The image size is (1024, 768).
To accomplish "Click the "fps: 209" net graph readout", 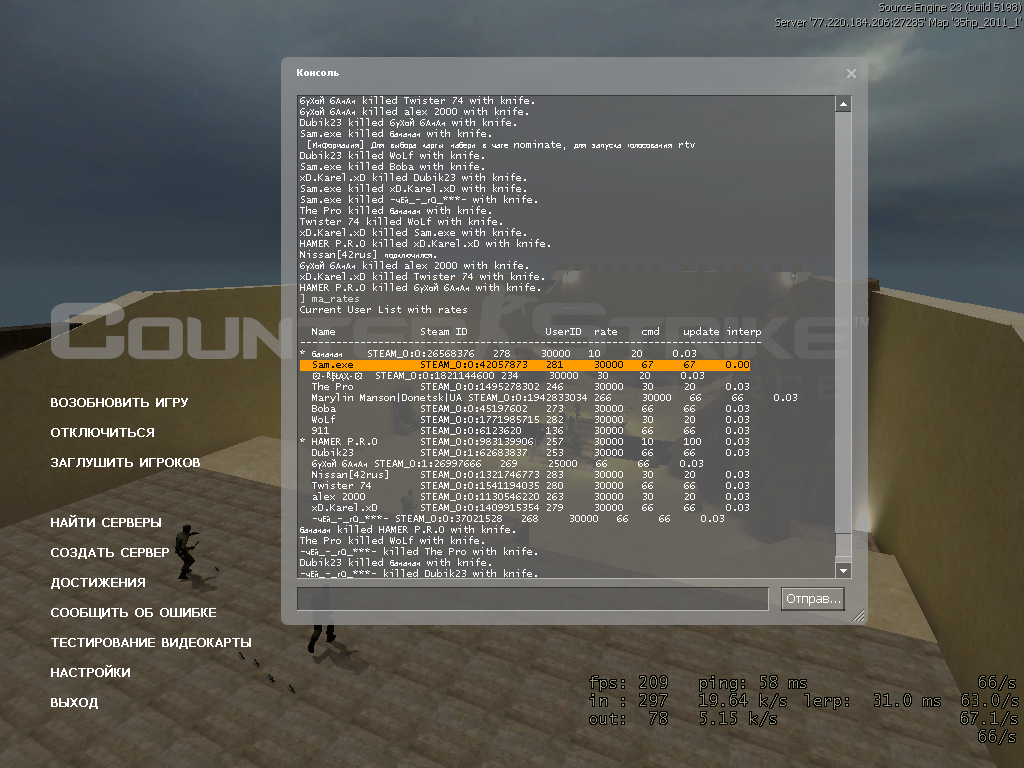I will pyautogui.click(x=628, y=683).
